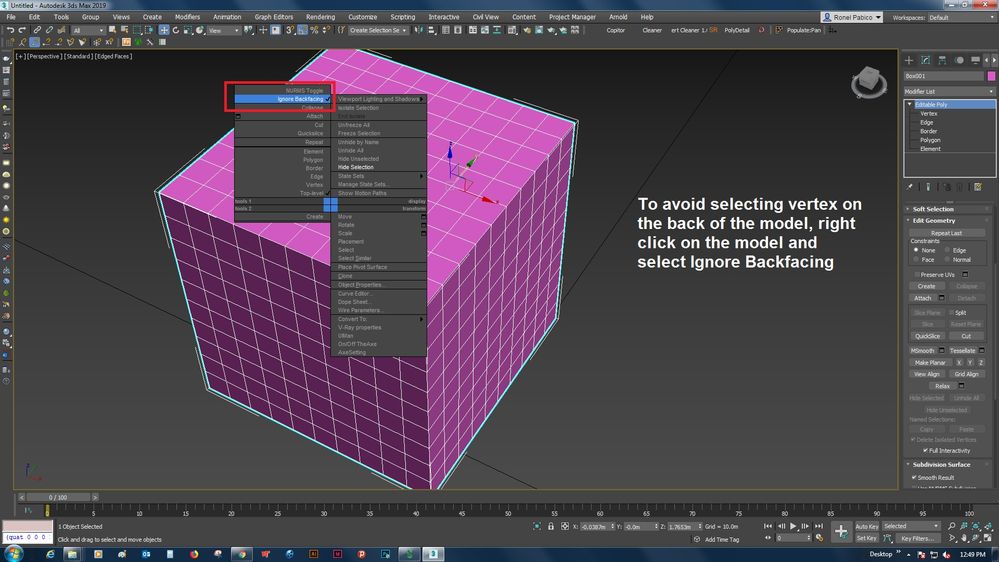999x562 pixels.
Task: Click the Select and Link chain icon
Action: (x=37, y=30)
